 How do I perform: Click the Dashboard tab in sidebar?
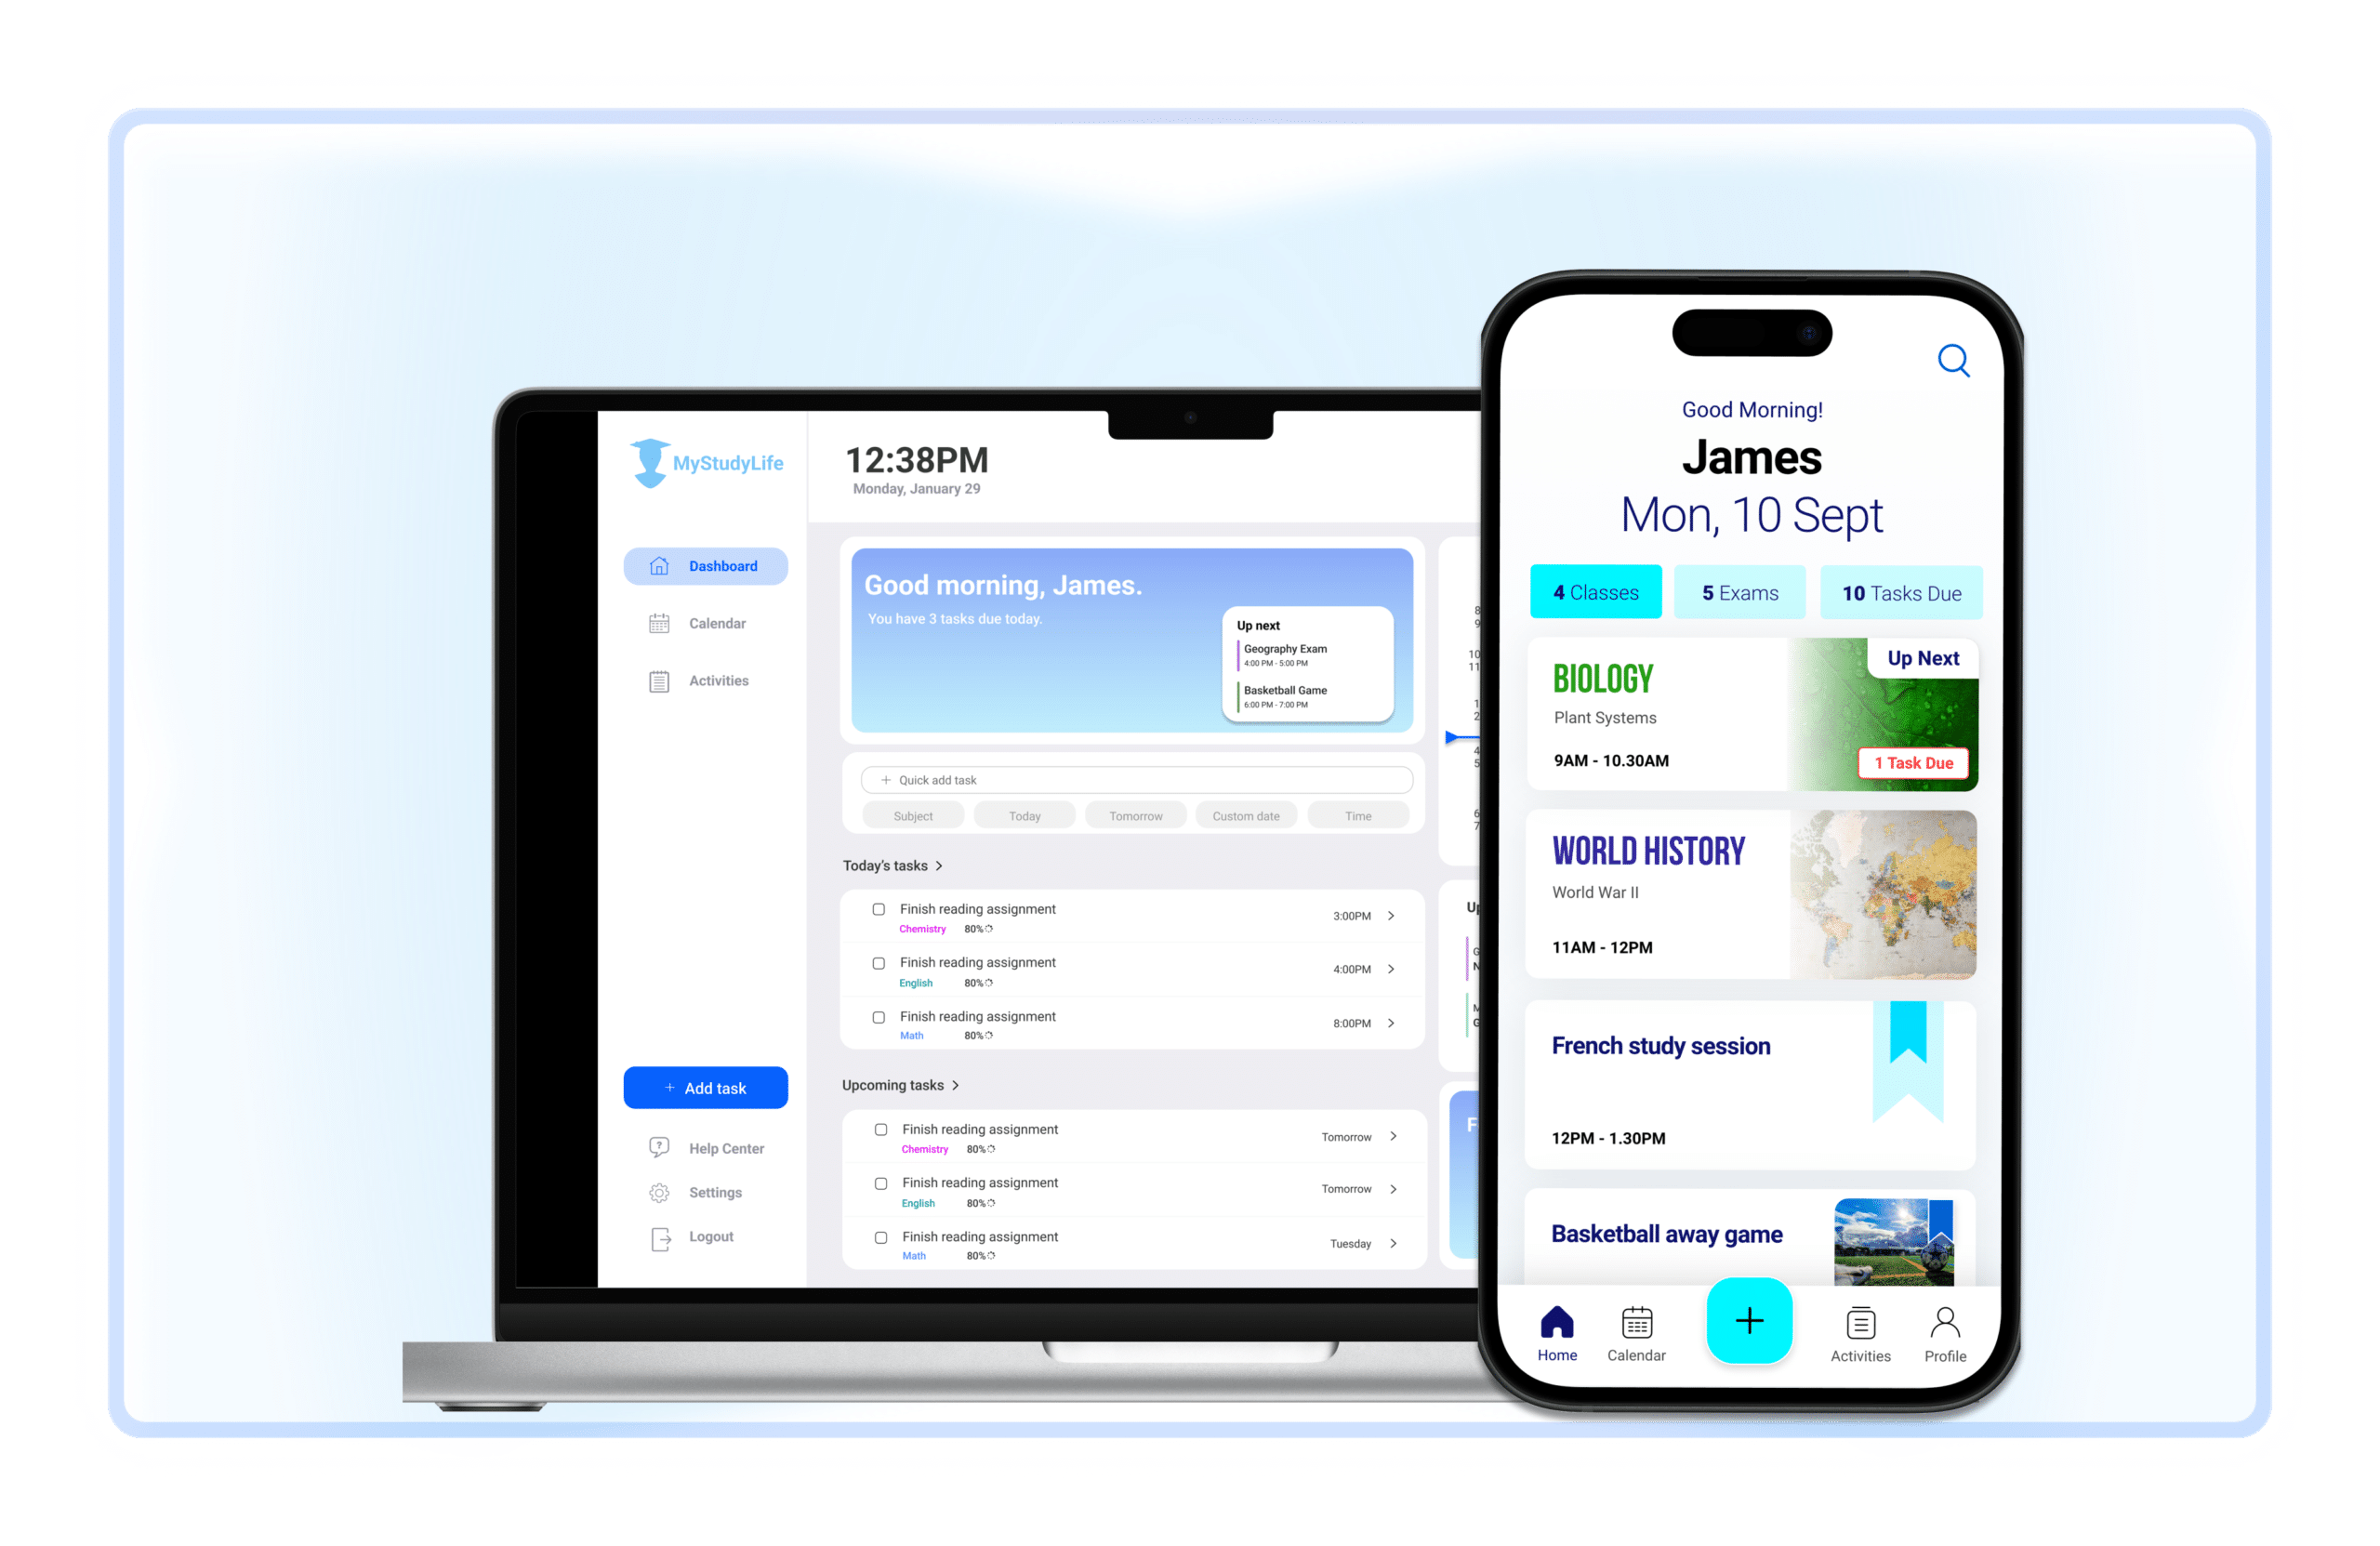point(706,565)
